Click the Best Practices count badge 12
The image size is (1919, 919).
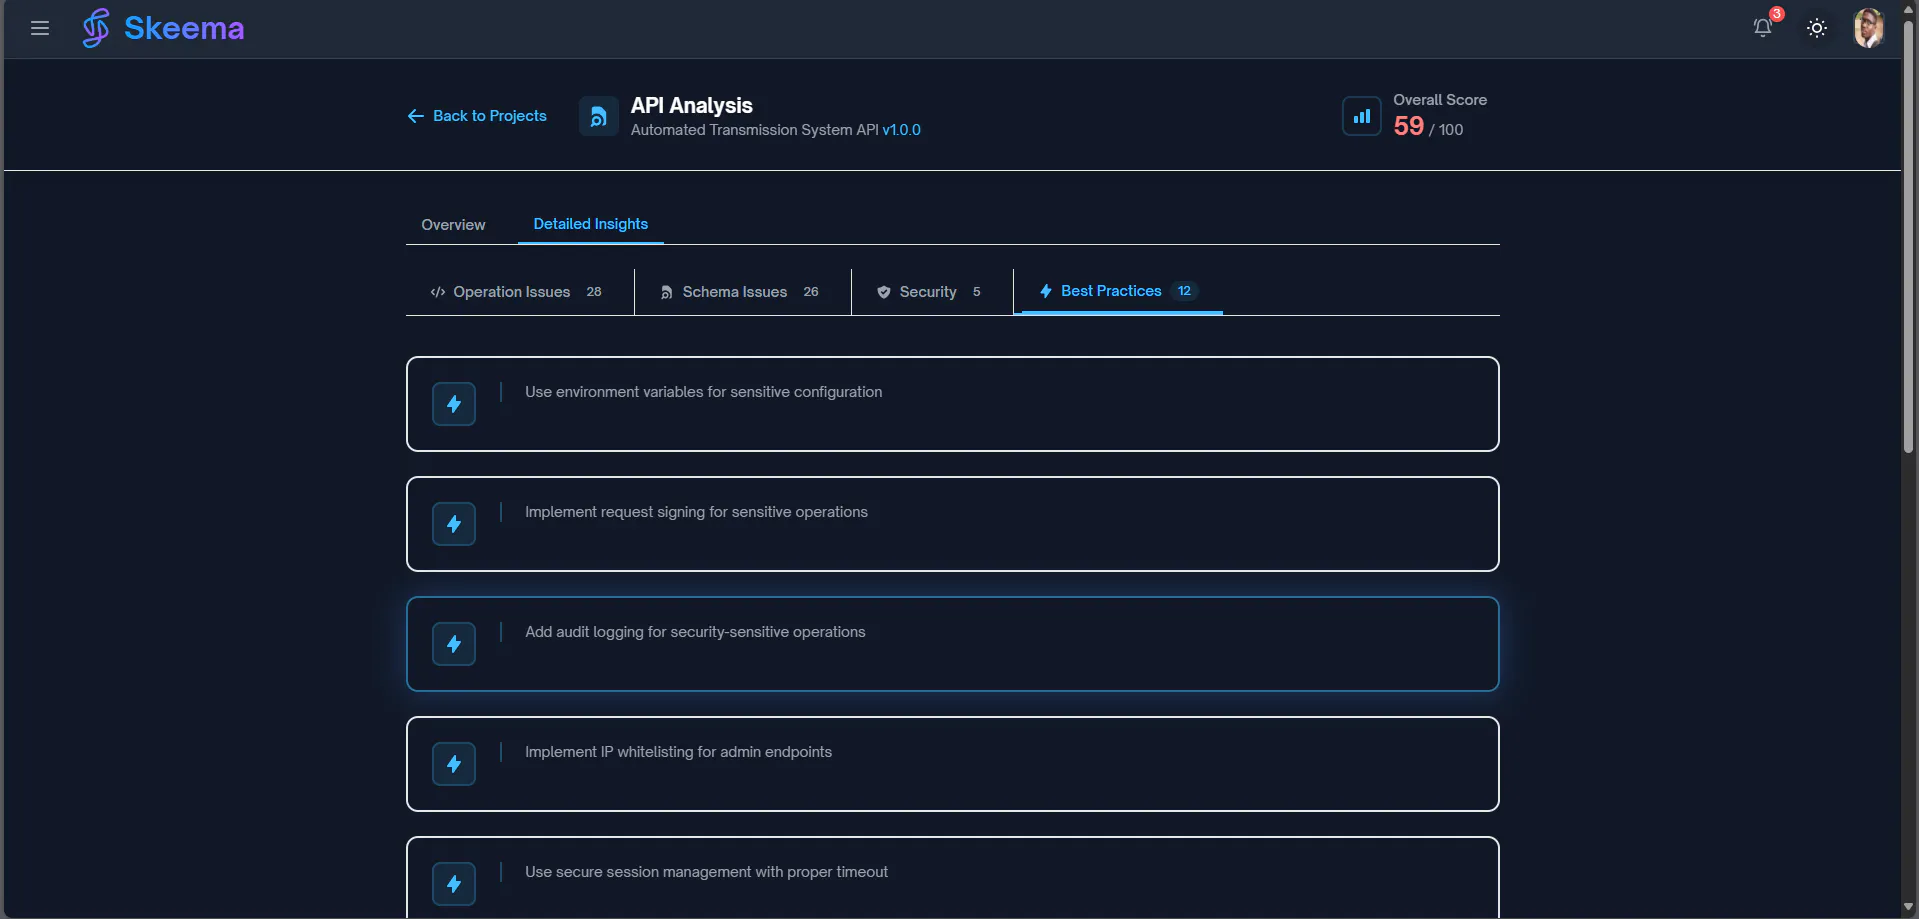[x=1184, y=291]
